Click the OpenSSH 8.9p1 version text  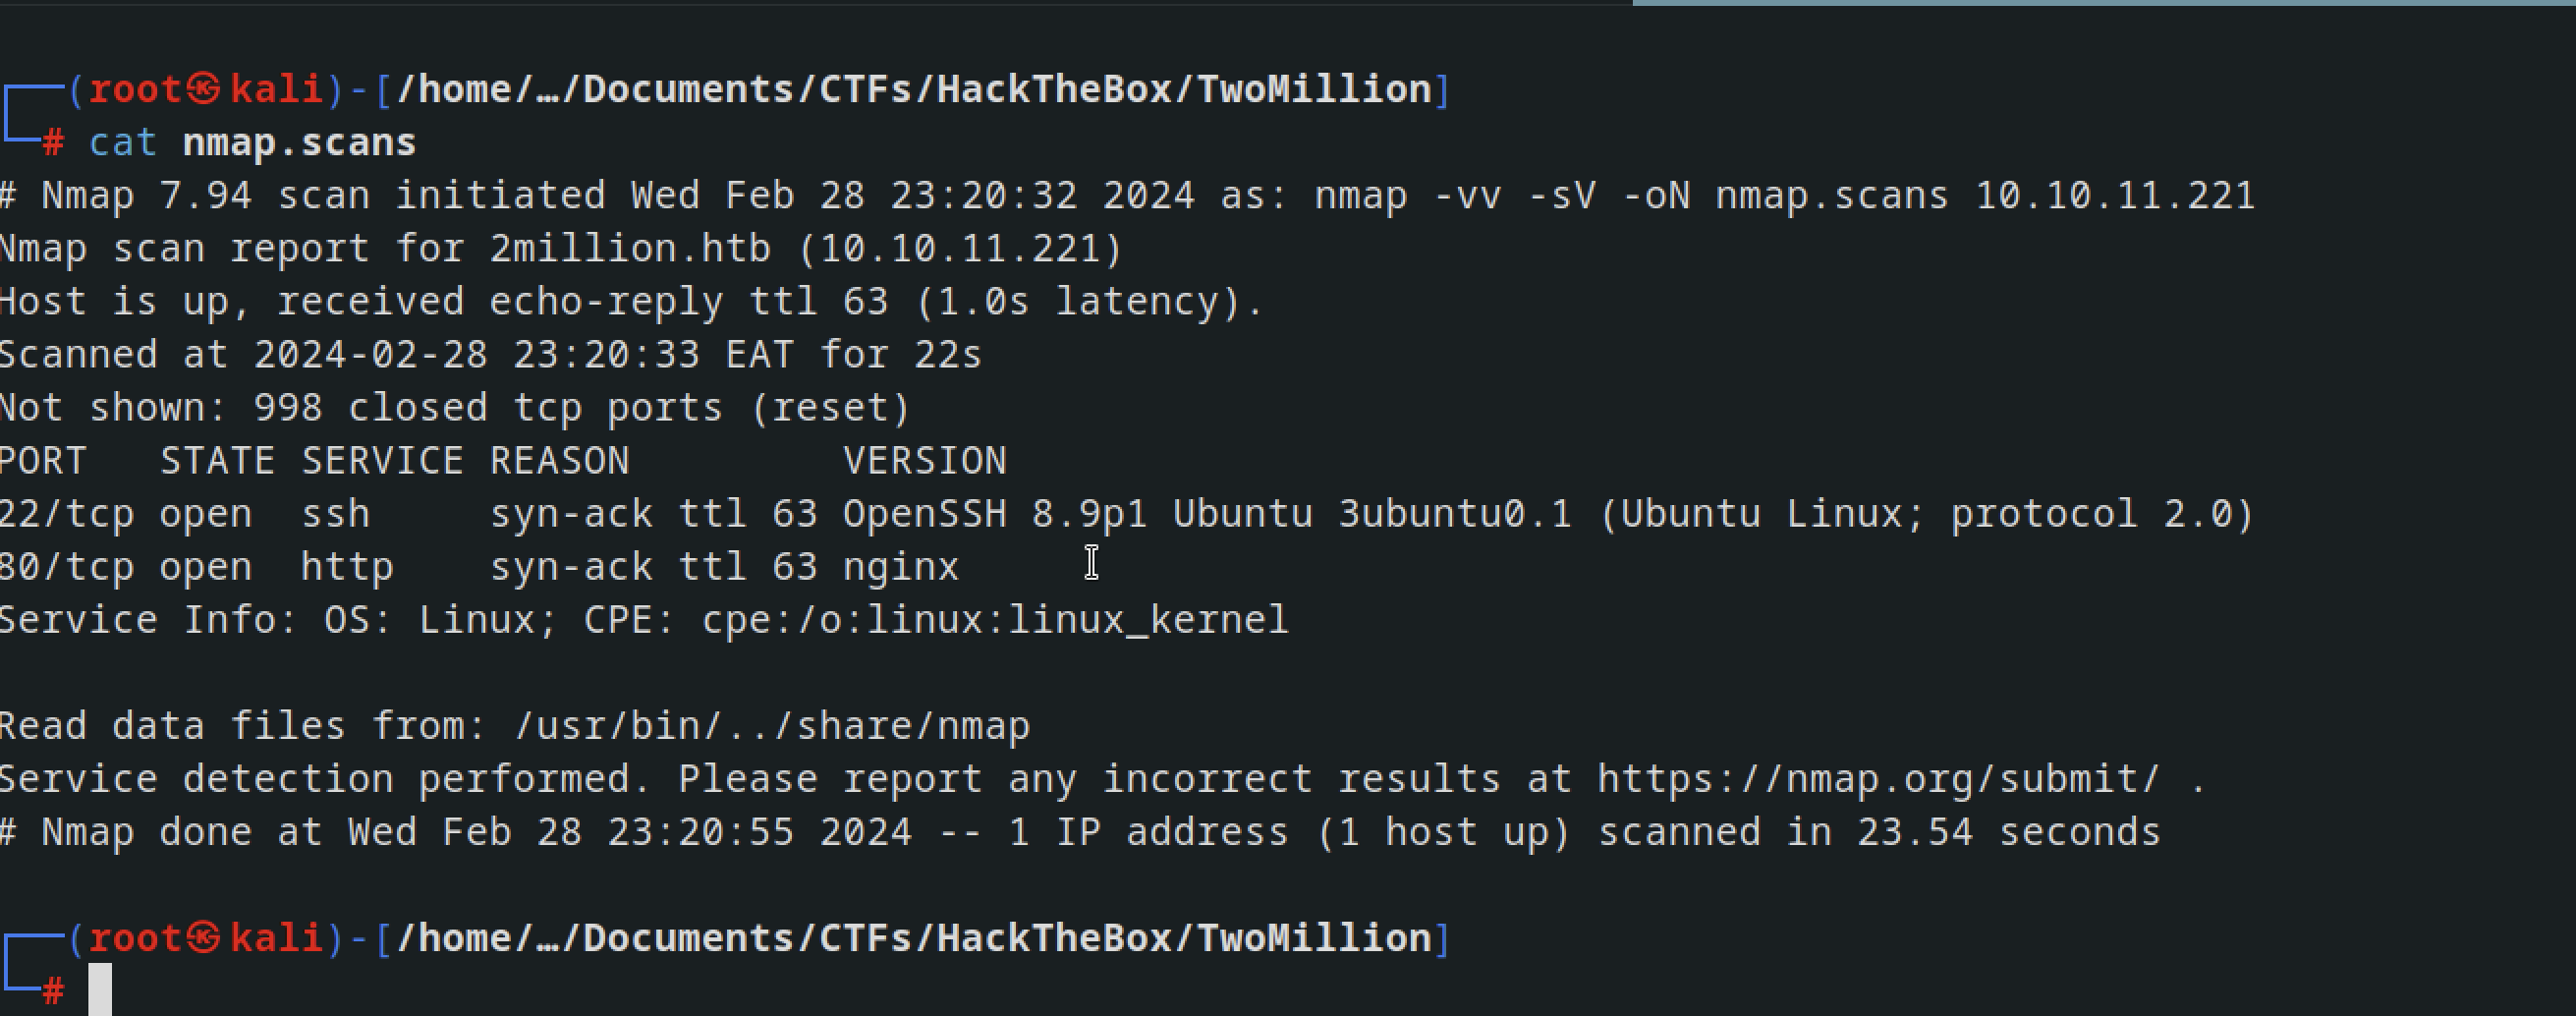(x=994, y=514)
